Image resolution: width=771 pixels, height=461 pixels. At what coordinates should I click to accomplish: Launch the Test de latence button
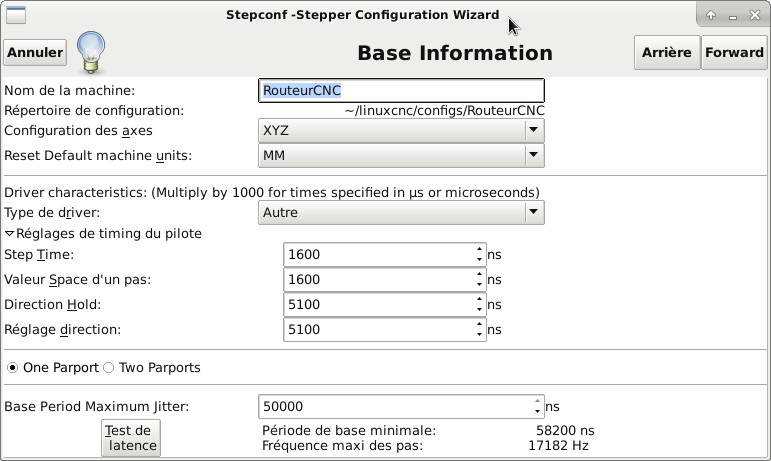tap(131, 438)
